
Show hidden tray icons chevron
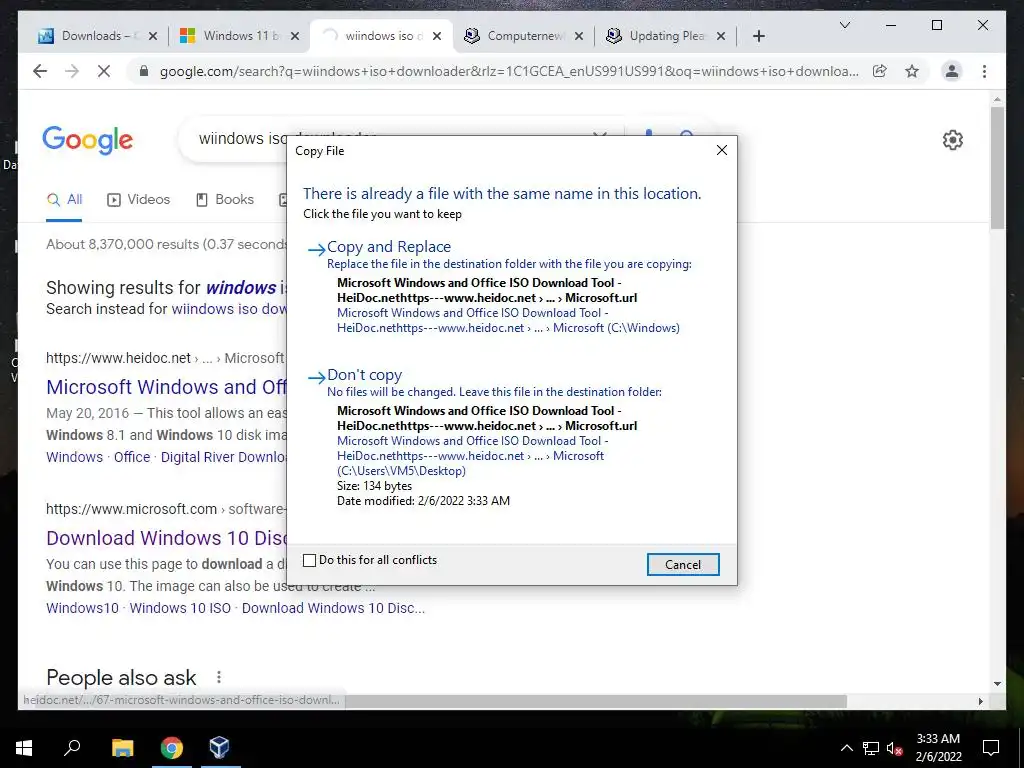pos(846,748)
